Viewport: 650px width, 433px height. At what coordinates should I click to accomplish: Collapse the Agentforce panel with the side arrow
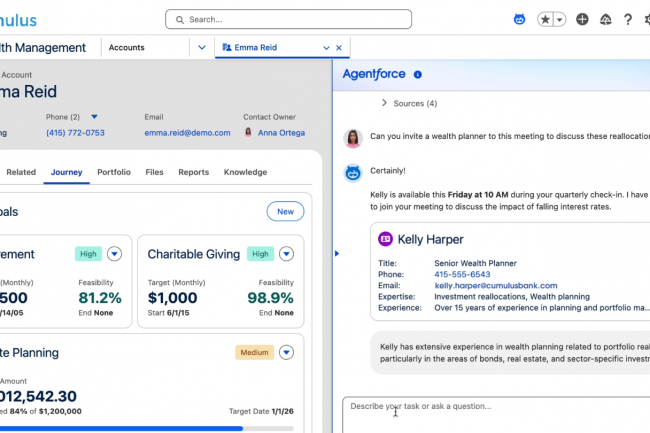tap(337, 253)
